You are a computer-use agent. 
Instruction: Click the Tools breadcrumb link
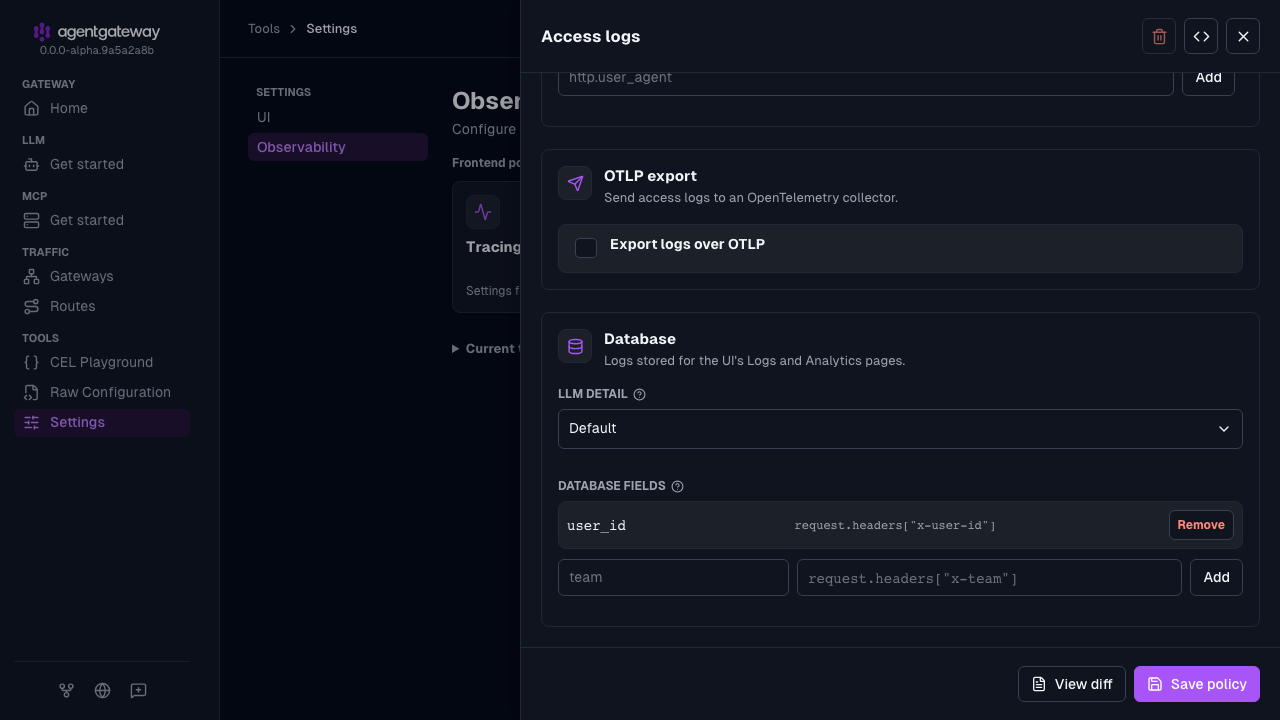click(x=264, y=29)
